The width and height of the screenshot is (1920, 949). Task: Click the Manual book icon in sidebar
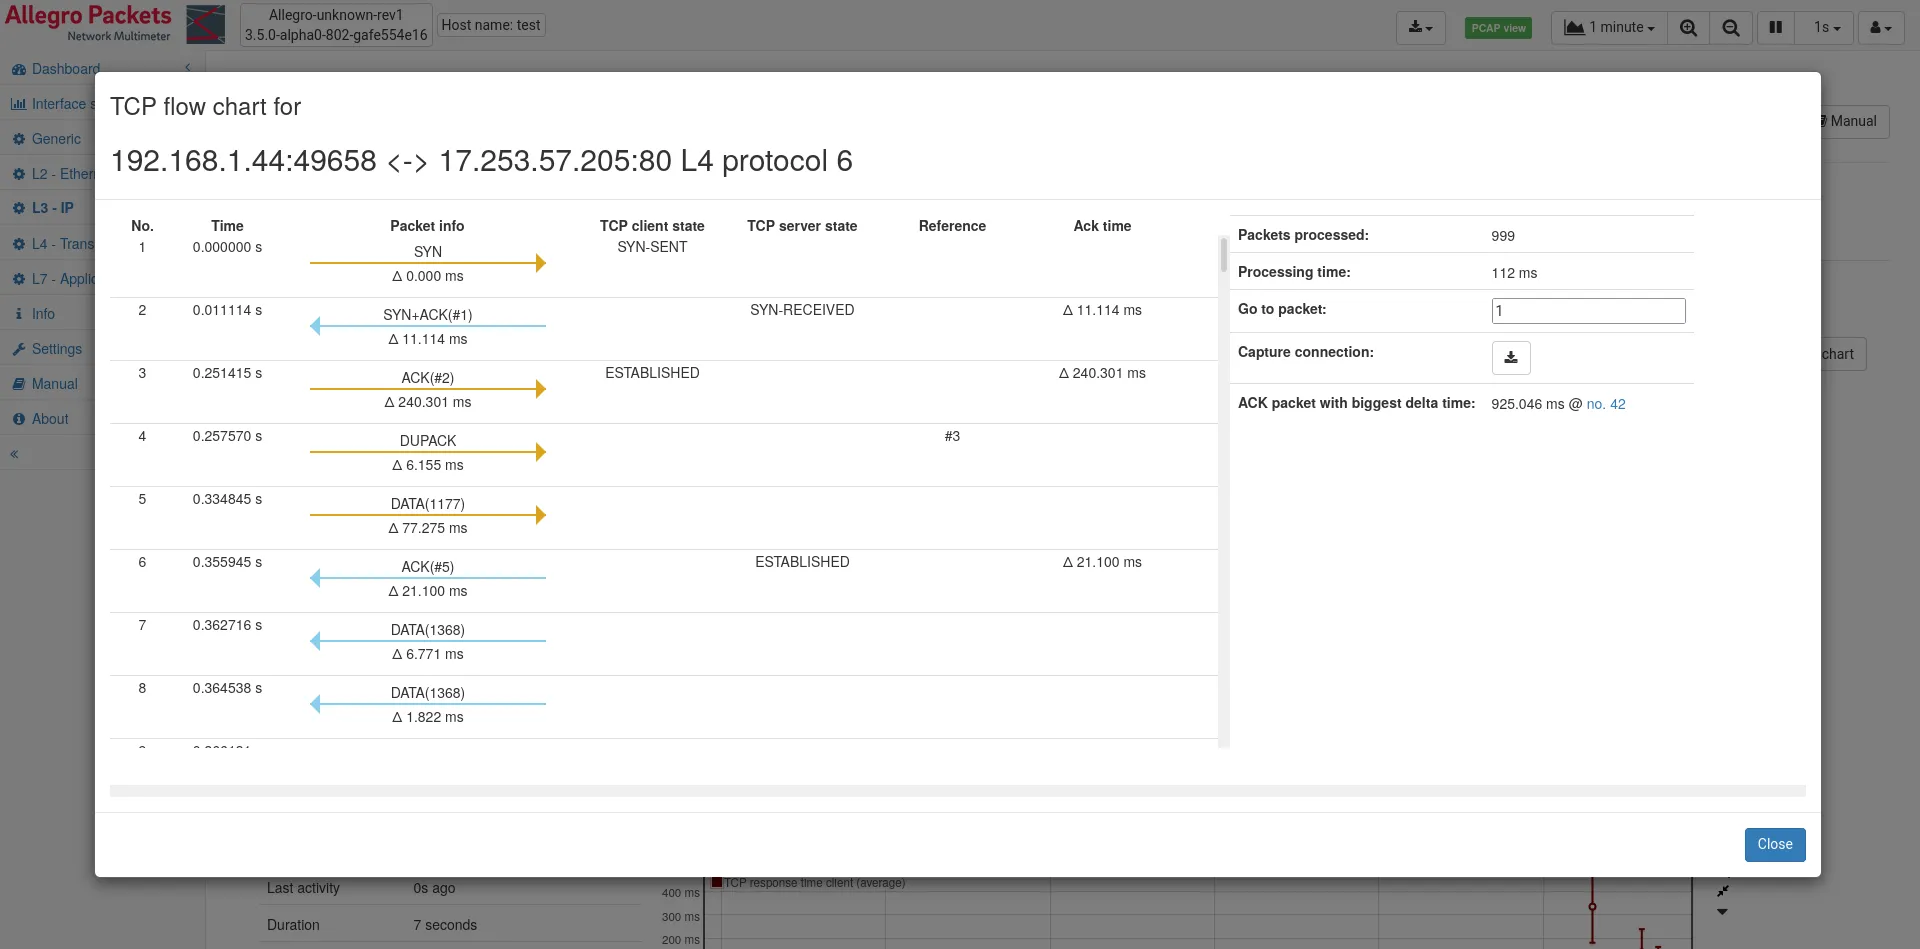click(18, 384)
